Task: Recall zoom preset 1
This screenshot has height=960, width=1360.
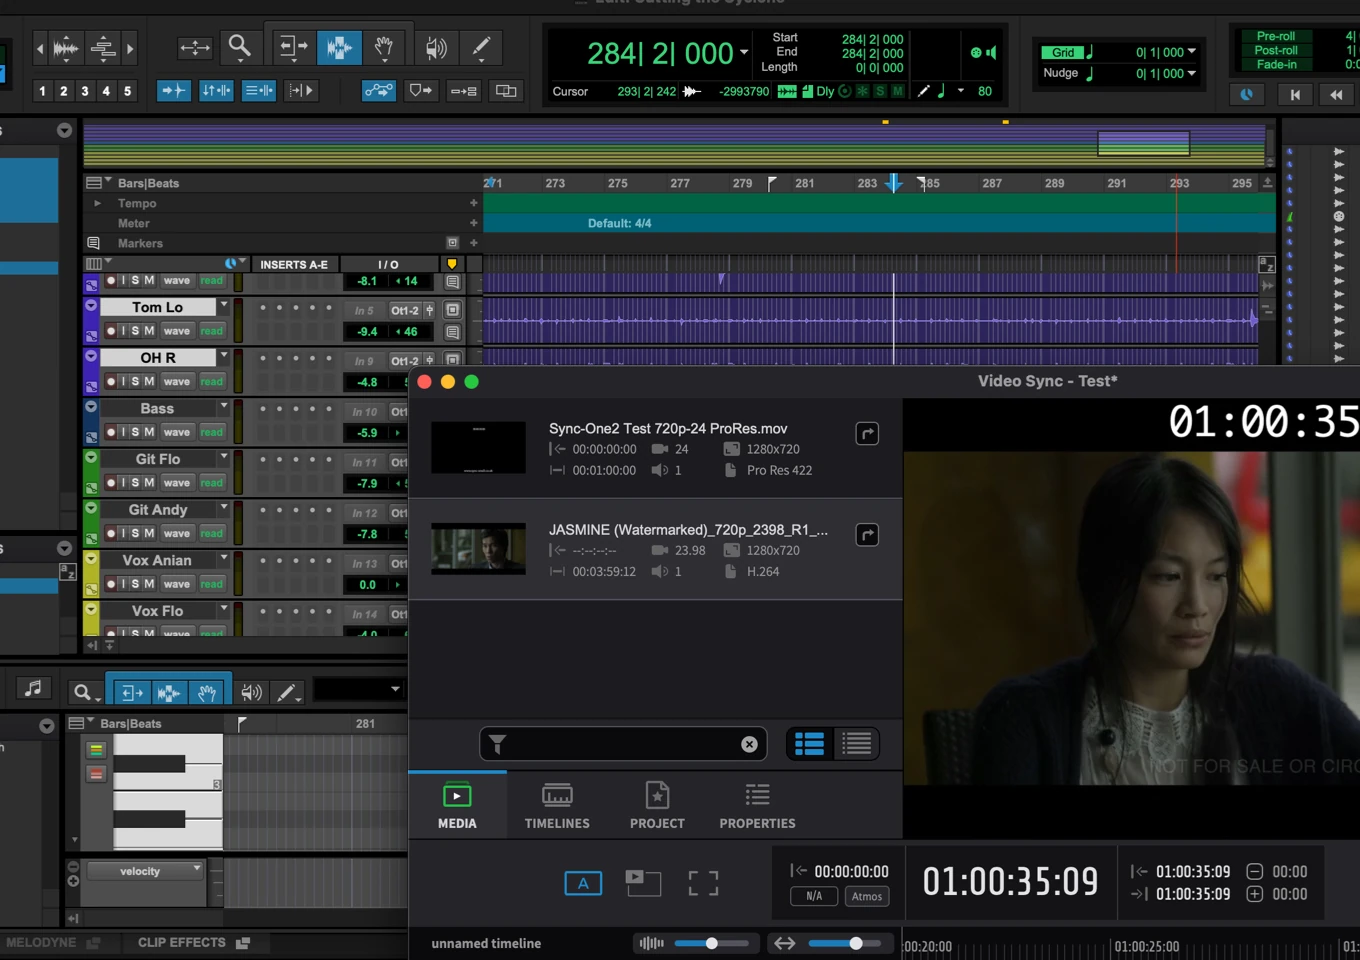Action: click(x=42, y=91)
